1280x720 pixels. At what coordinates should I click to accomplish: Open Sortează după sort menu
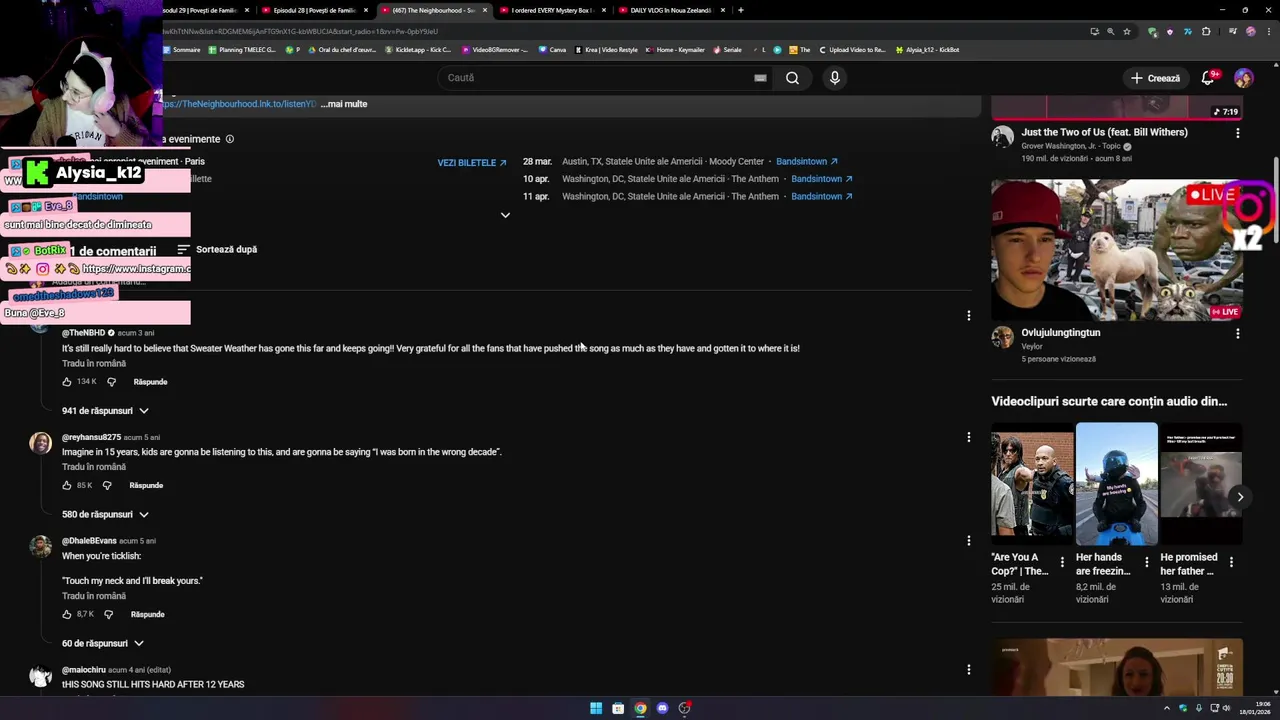click(x=217, y=250)
